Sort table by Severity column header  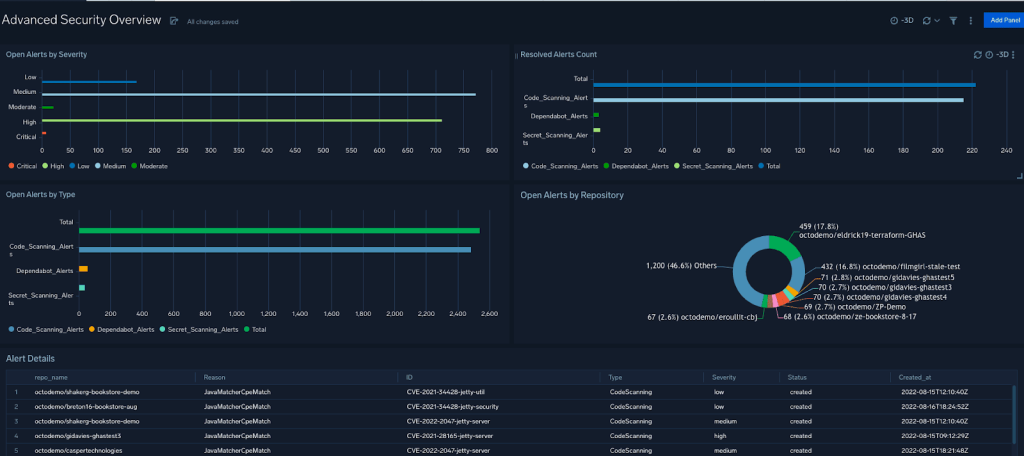pos(724,378)
